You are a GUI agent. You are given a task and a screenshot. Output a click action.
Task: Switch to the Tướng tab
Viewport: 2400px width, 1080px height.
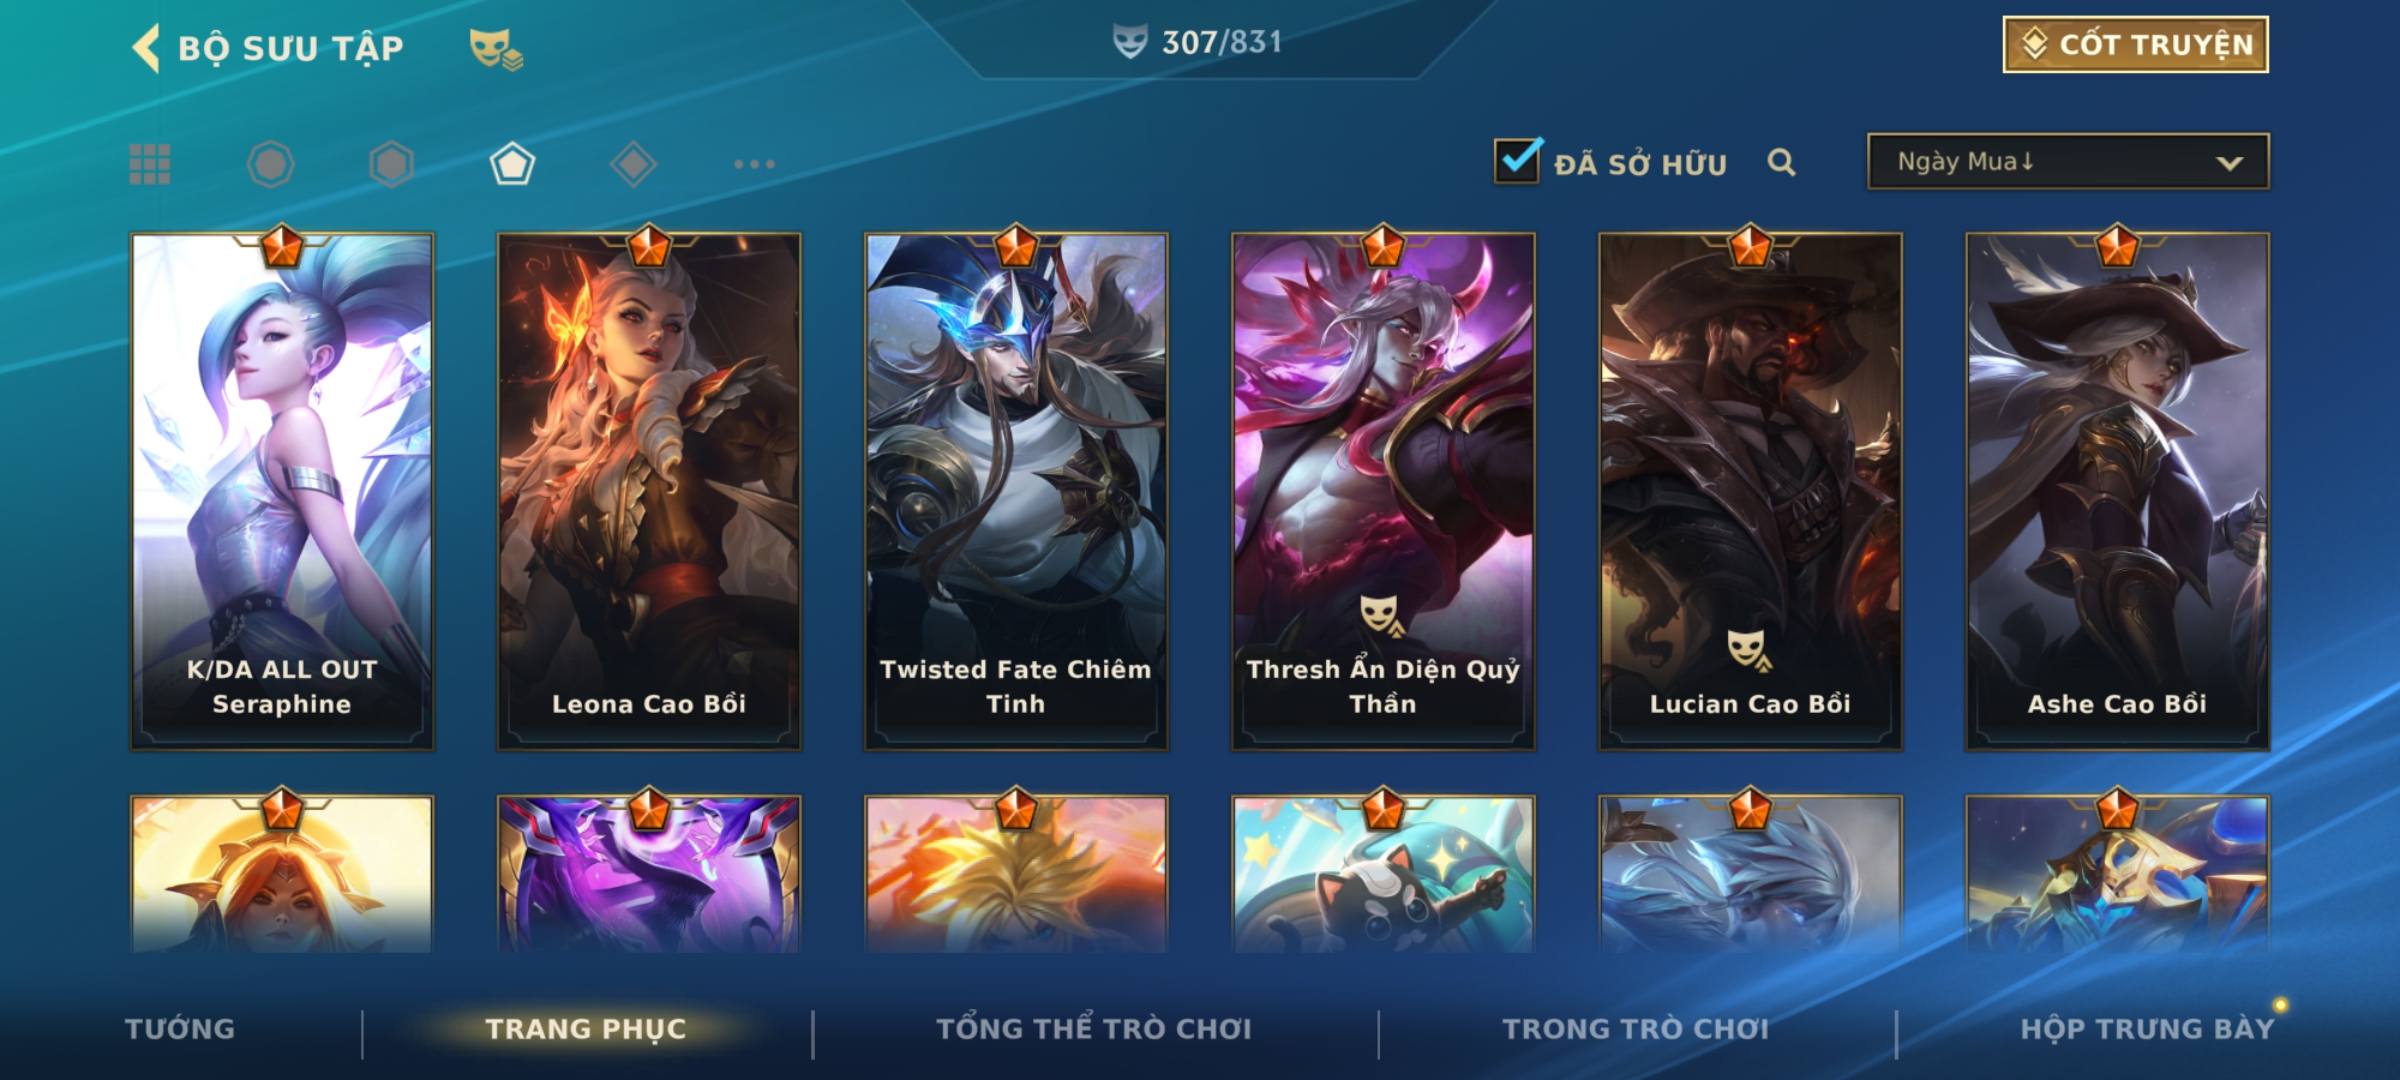point(180,1029)
